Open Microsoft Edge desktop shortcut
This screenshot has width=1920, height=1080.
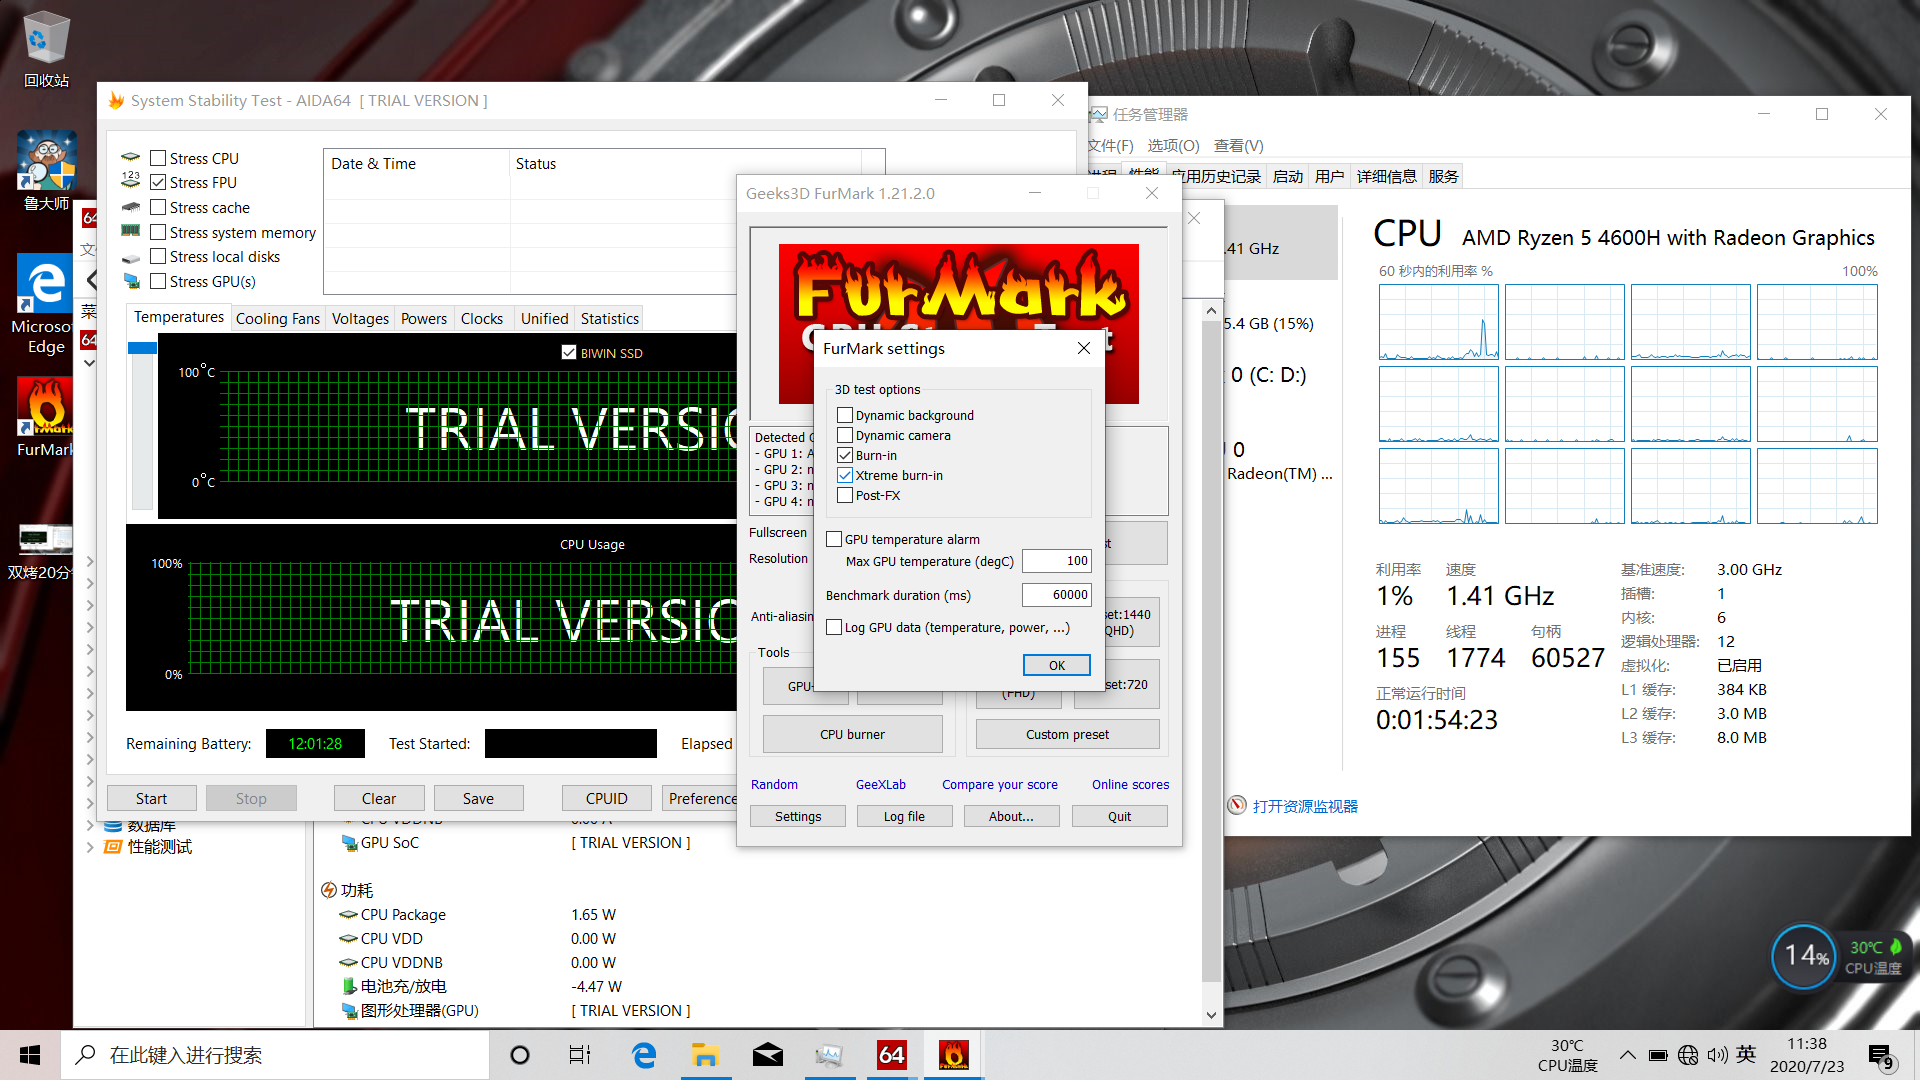tap(45, 303)
